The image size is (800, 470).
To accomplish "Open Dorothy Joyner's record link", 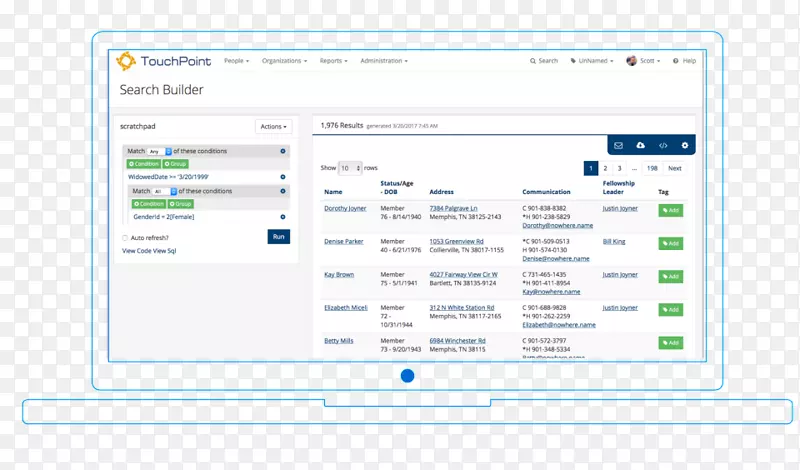I will 345,209.
